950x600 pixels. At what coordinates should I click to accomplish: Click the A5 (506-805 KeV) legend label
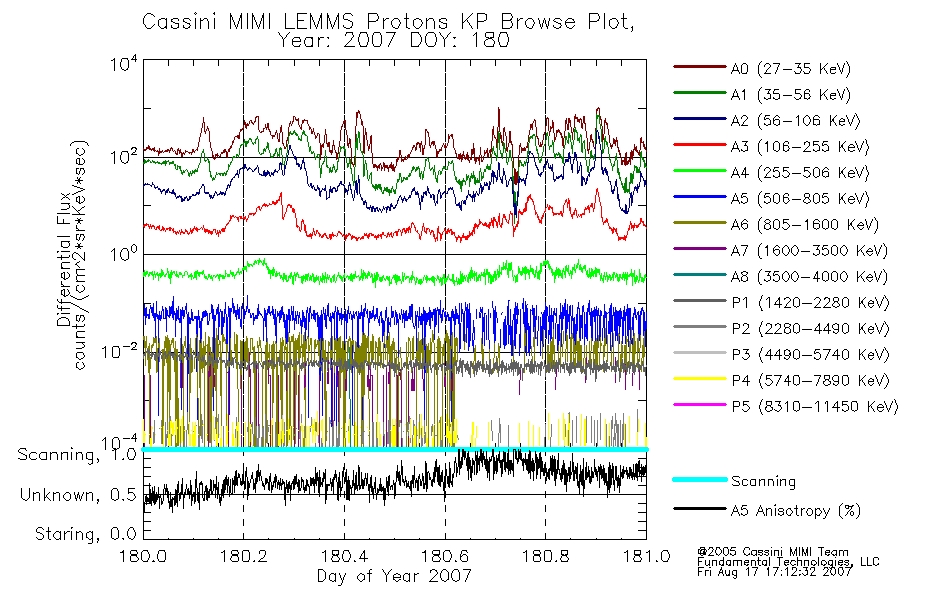[800, 199]
